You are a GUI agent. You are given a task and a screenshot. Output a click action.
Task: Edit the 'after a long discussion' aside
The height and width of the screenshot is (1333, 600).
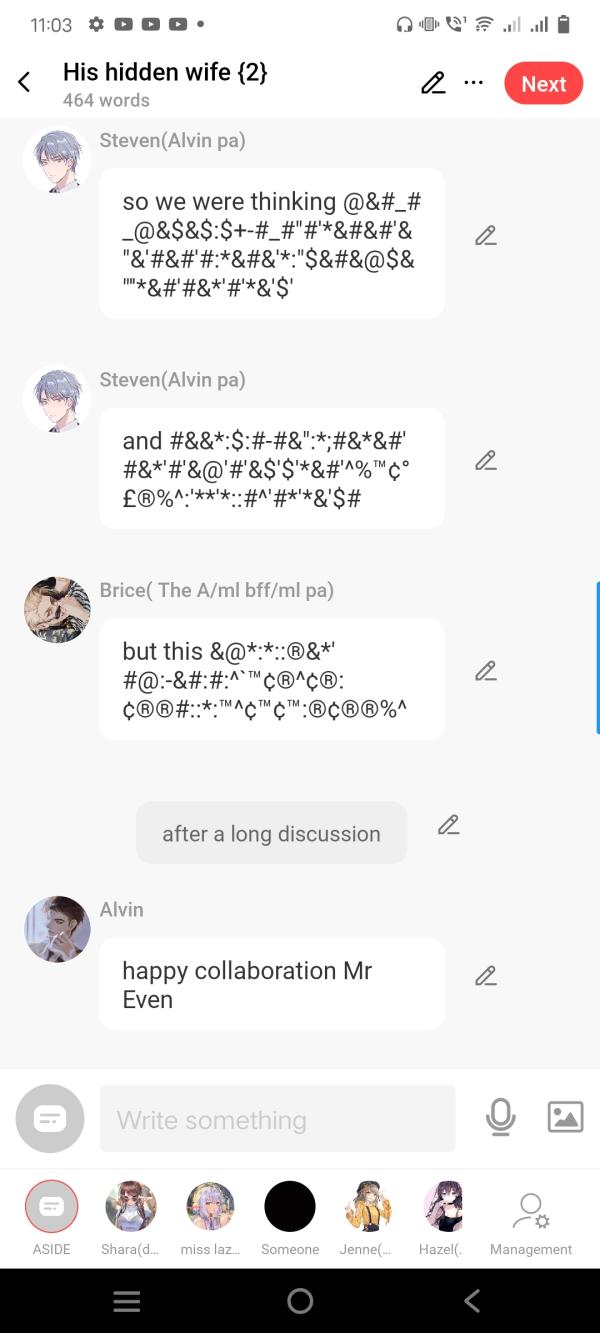(449, 825)
